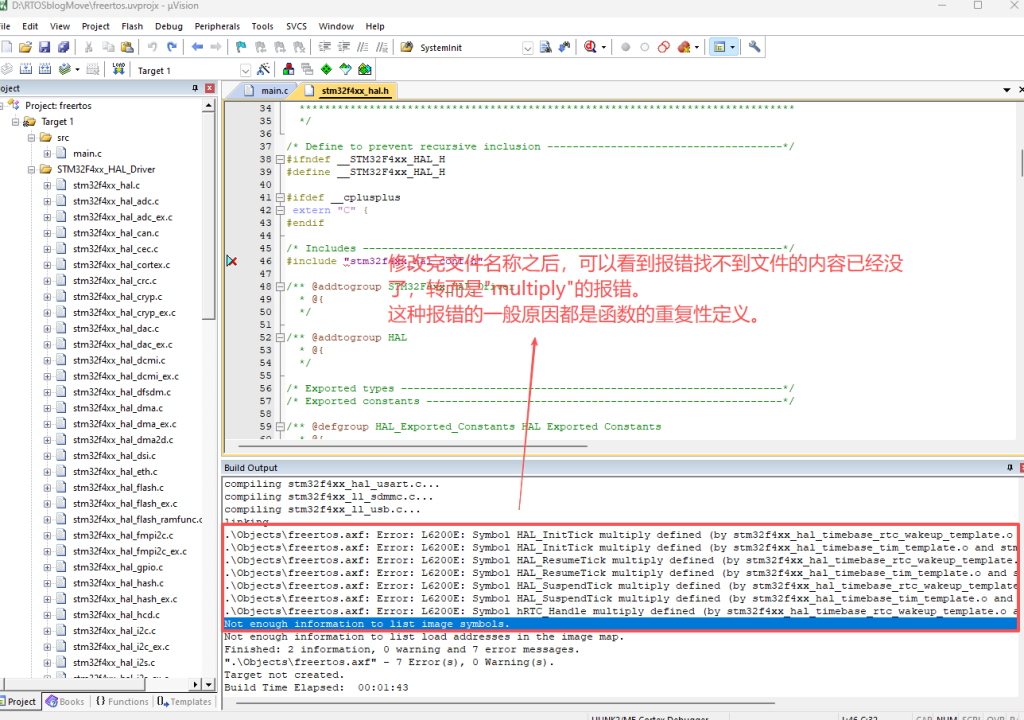Switch to the main.c editor tab

pyautogui.click(x=273, y=91)
